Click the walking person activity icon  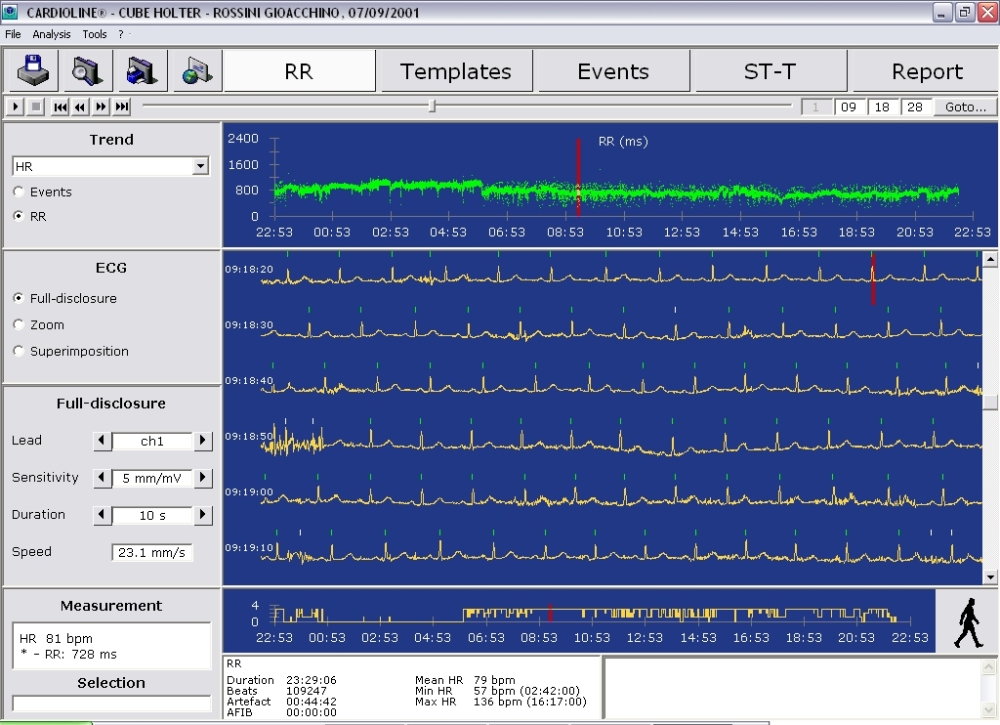click(x=966, y=621)
